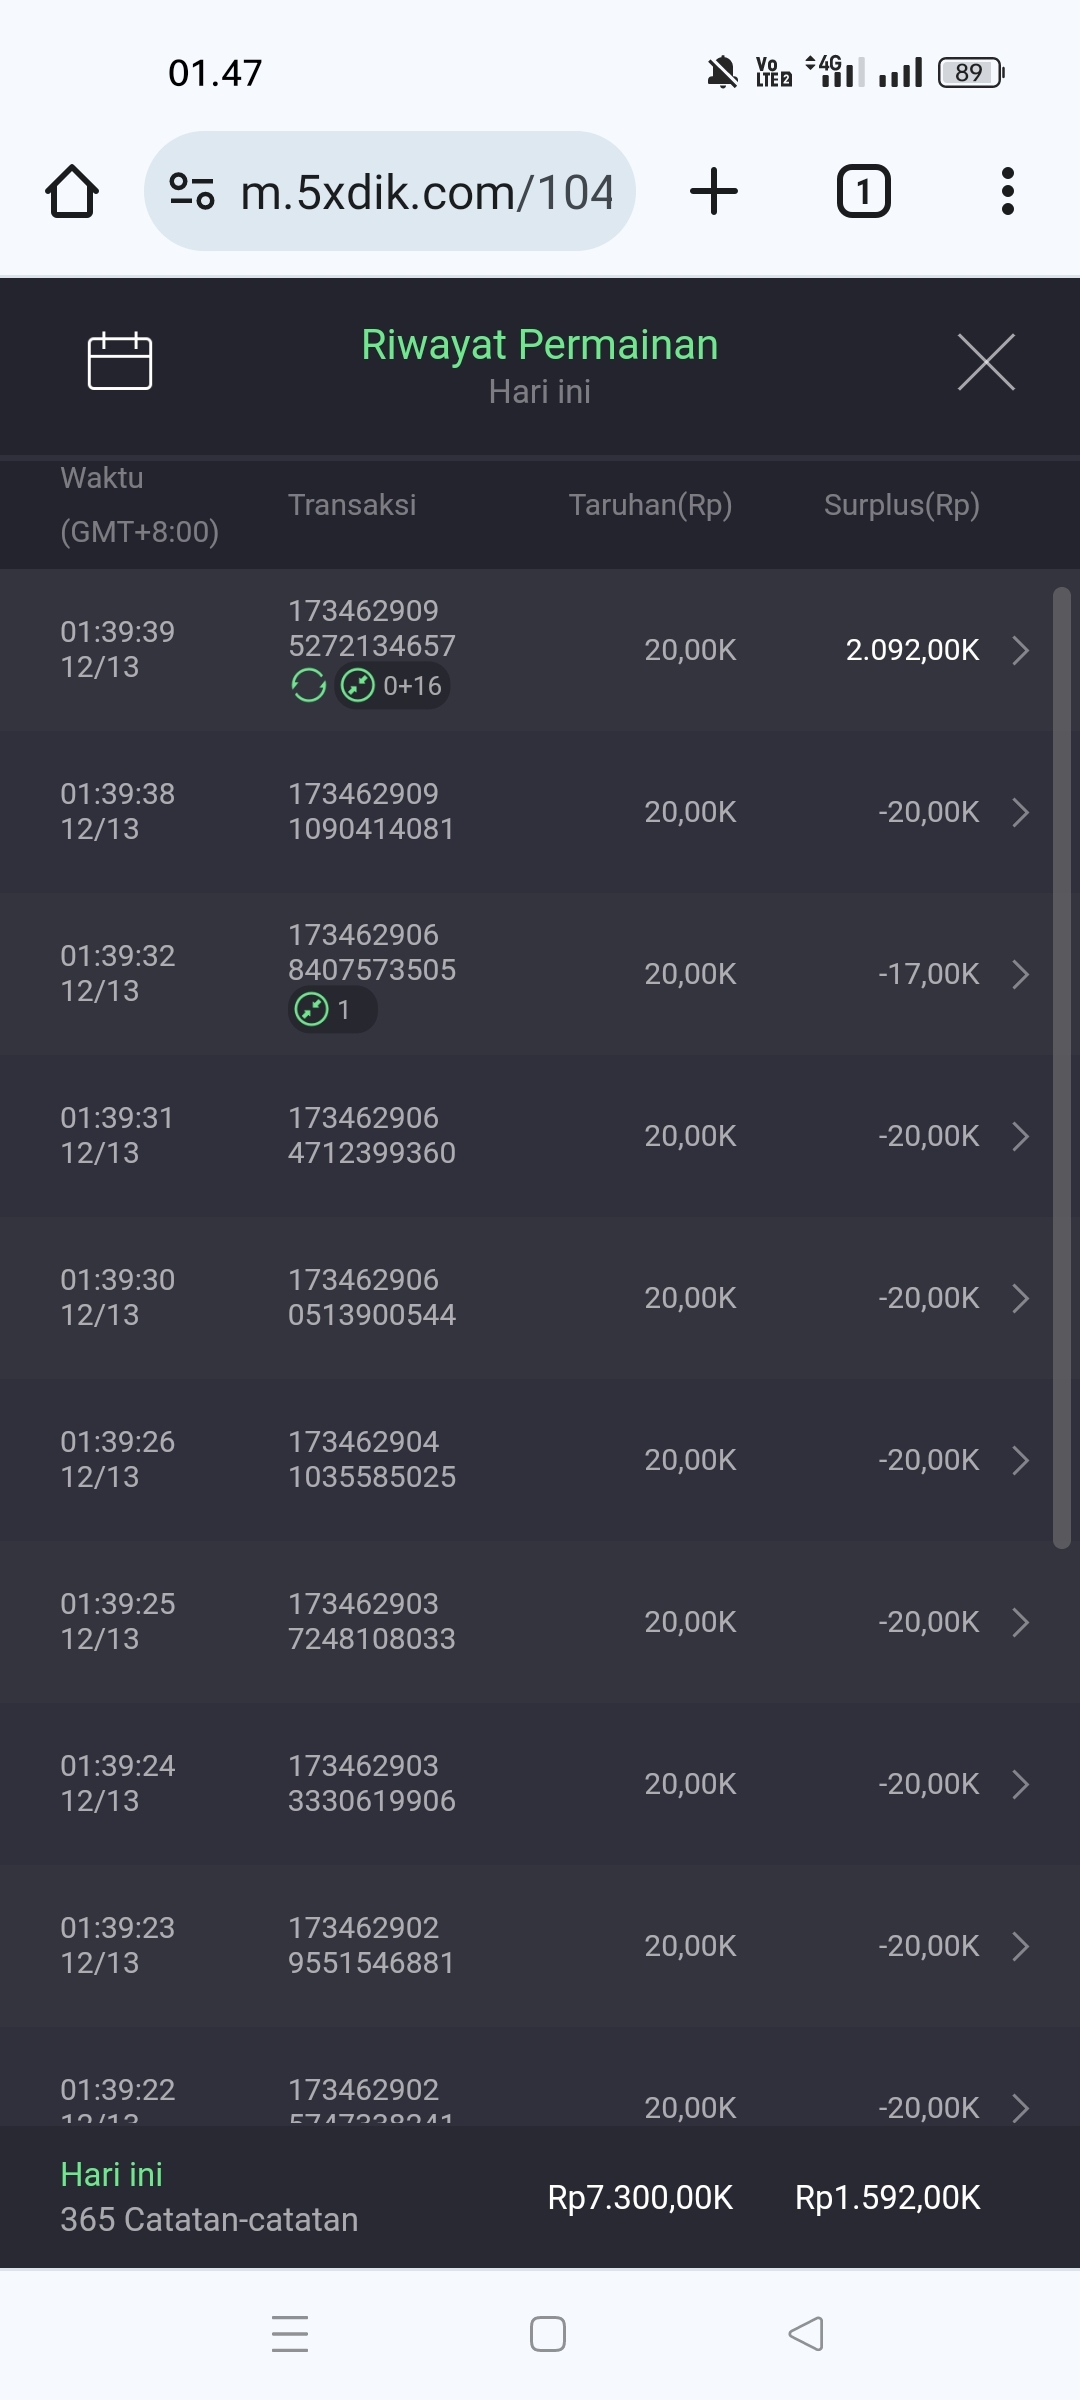Click the m.5xdik.com address bar
The image size is (1080, 2400).
pyautogui.click(x=426, y=192)
